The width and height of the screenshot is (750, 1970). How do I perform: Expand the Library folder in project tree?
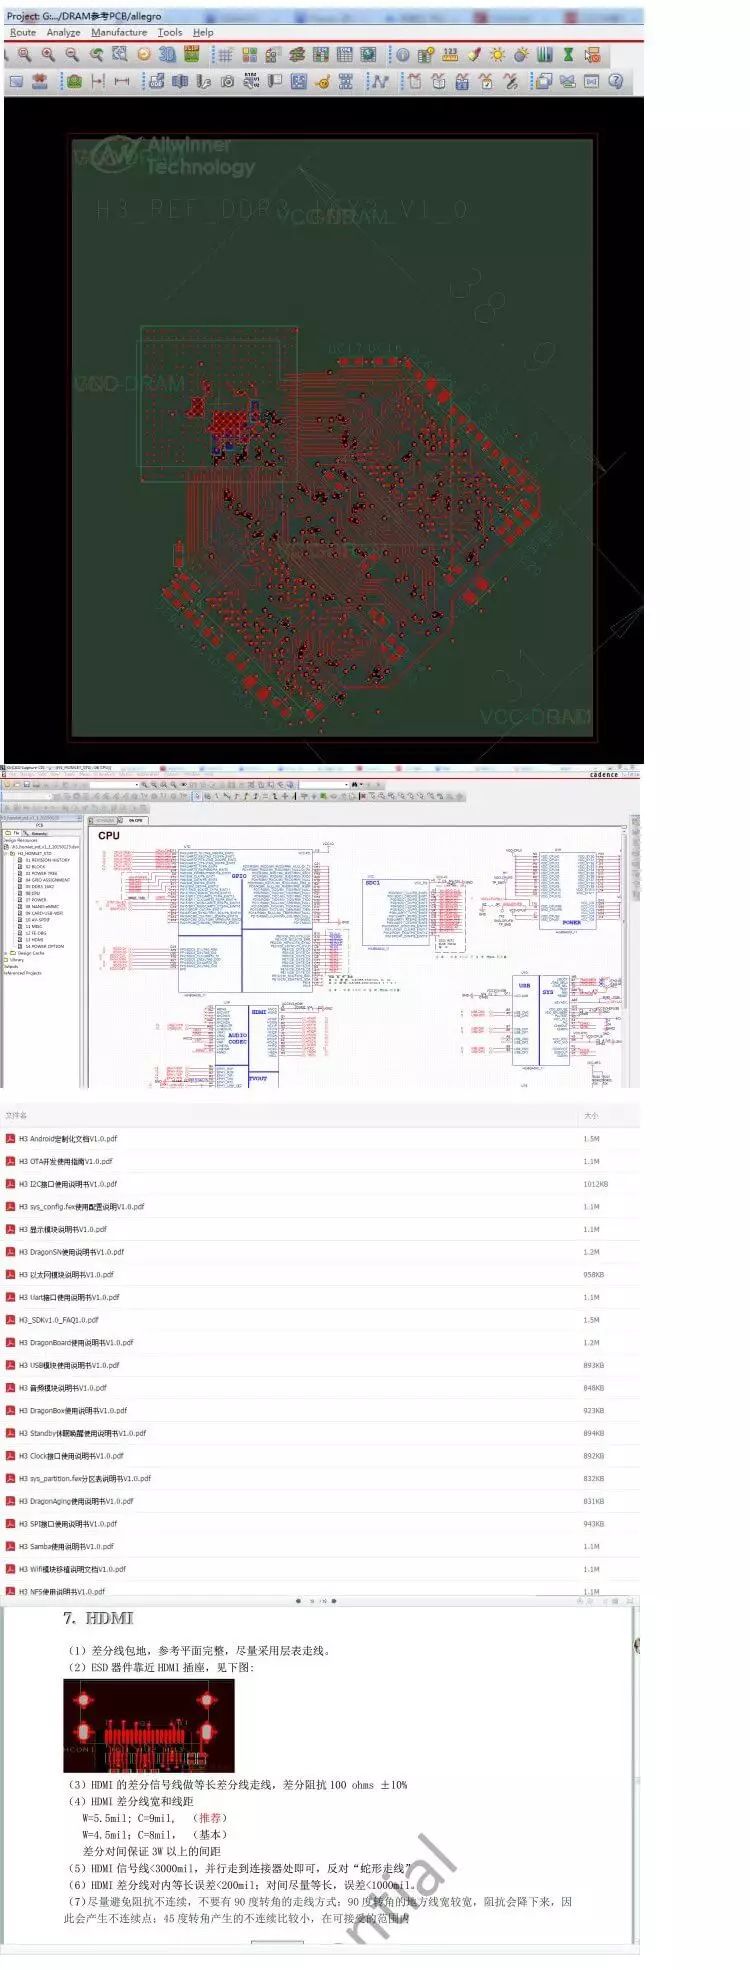point(17,960)
